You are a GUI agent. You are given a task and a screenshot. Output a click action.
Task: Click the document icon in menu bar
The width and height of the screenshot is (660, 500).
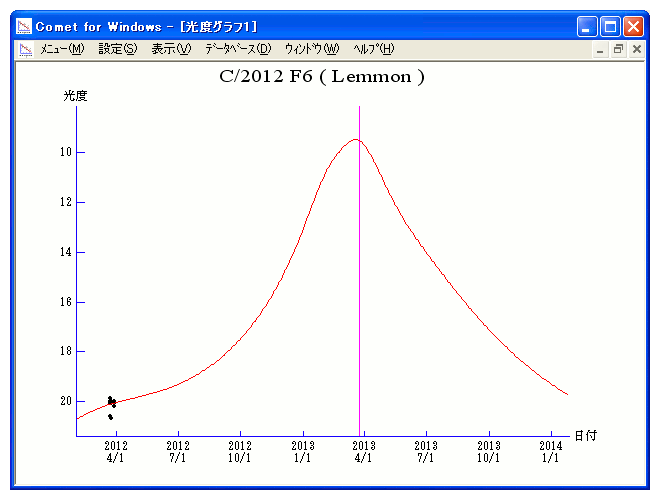pyautogui.click(x=26, y=50)
